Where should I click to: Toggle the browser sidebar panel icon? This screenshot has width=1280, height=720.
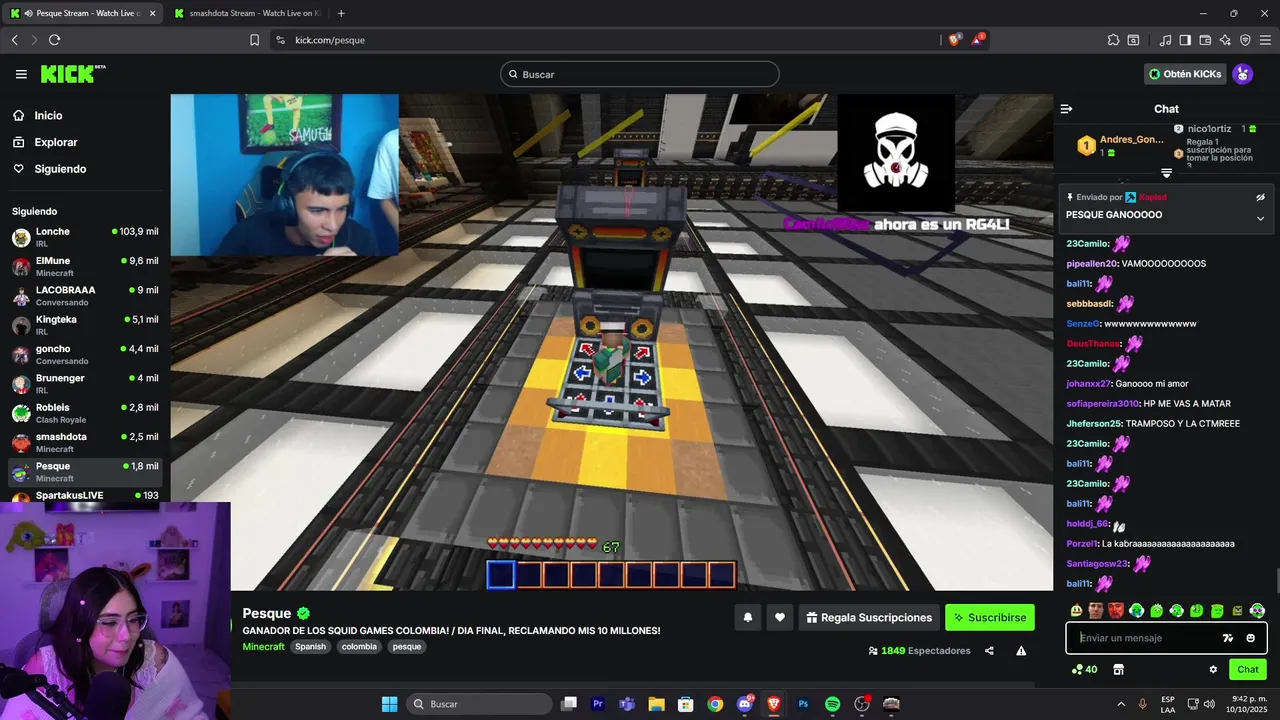click(1185, 40)
